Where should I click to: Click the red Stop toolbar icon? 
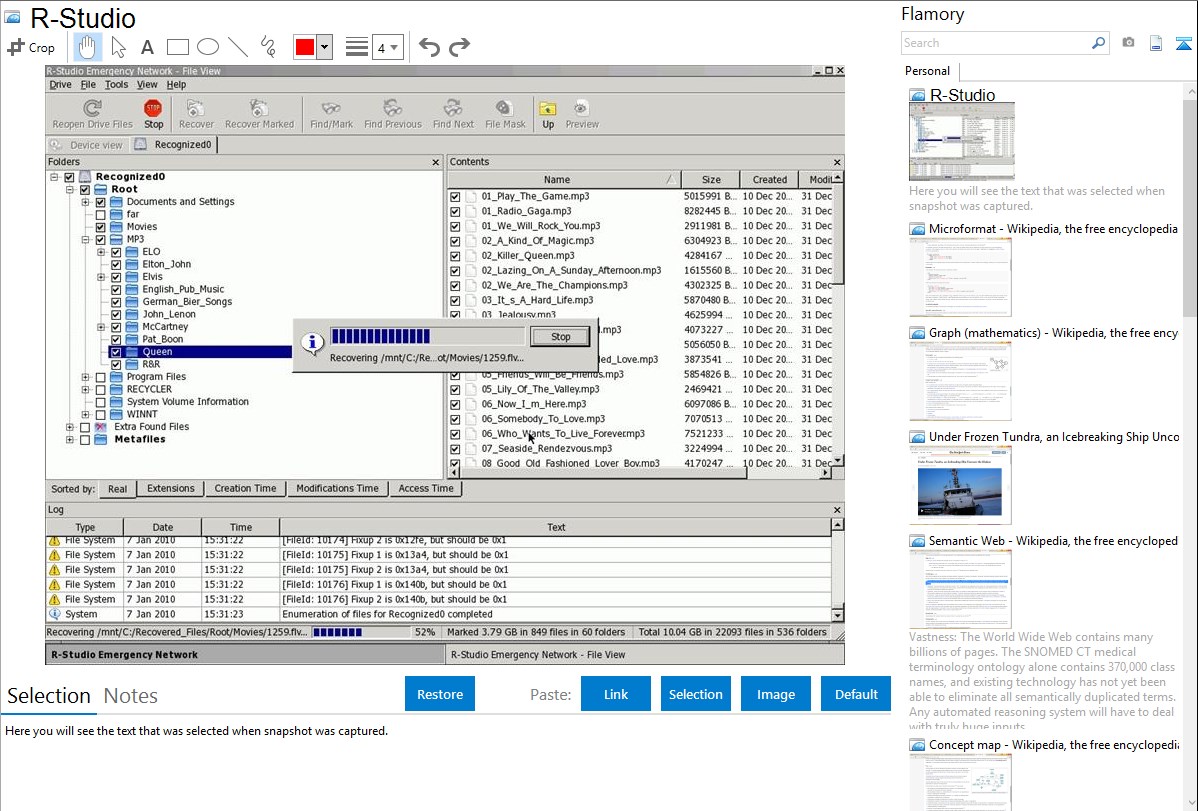(154, 115)
